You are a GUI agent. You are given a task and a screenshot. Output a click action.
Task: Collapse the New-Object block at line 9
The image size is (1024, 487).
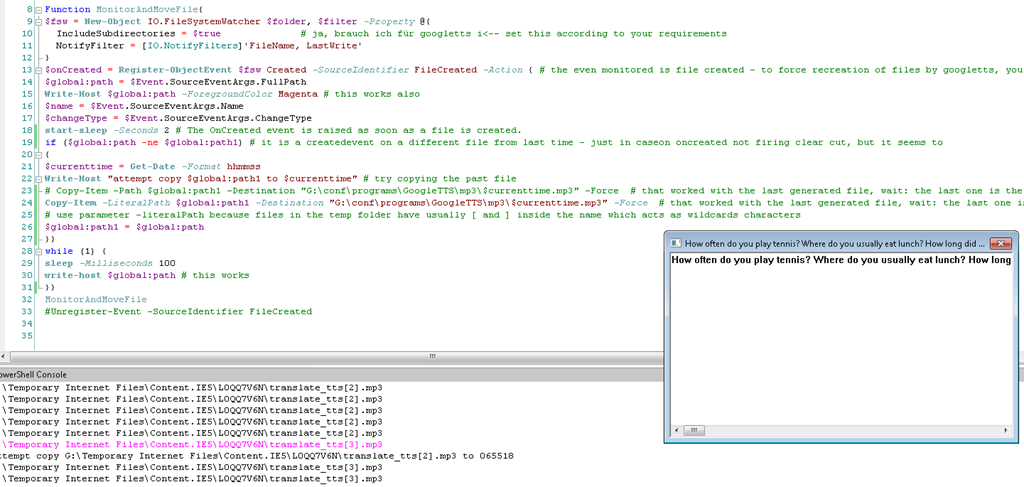[x=37, y=20]
